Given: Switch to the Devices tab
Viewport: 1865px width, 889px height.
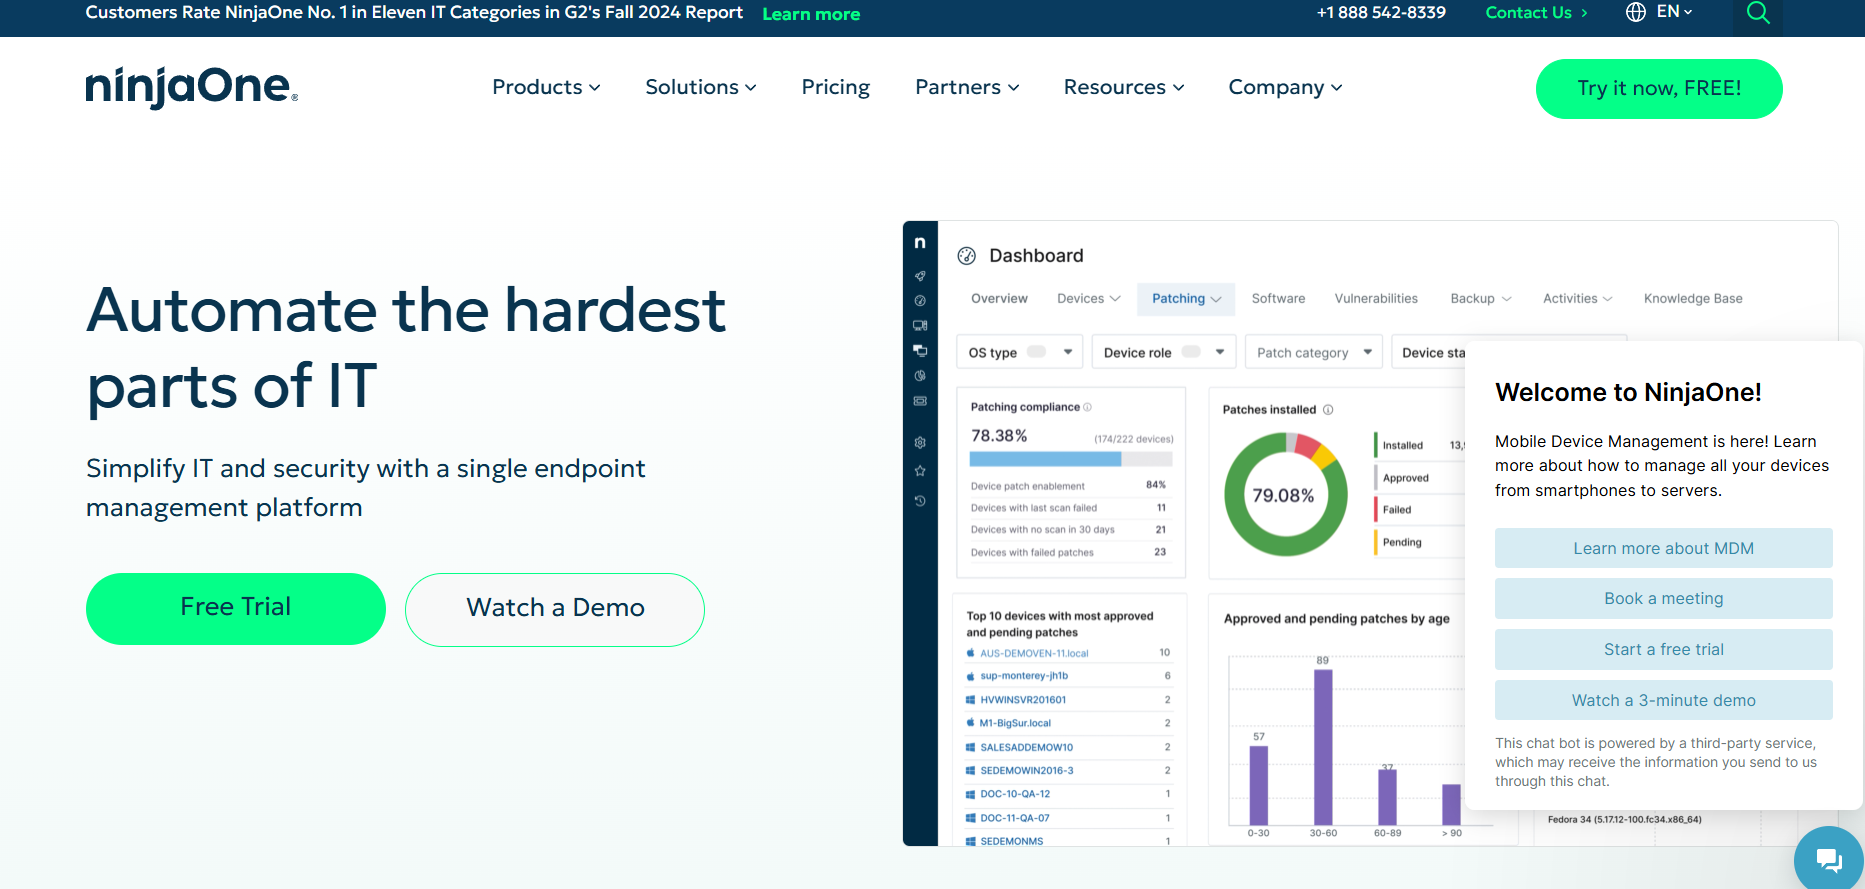Looking at the screenshot, I should pos(1089,299).
